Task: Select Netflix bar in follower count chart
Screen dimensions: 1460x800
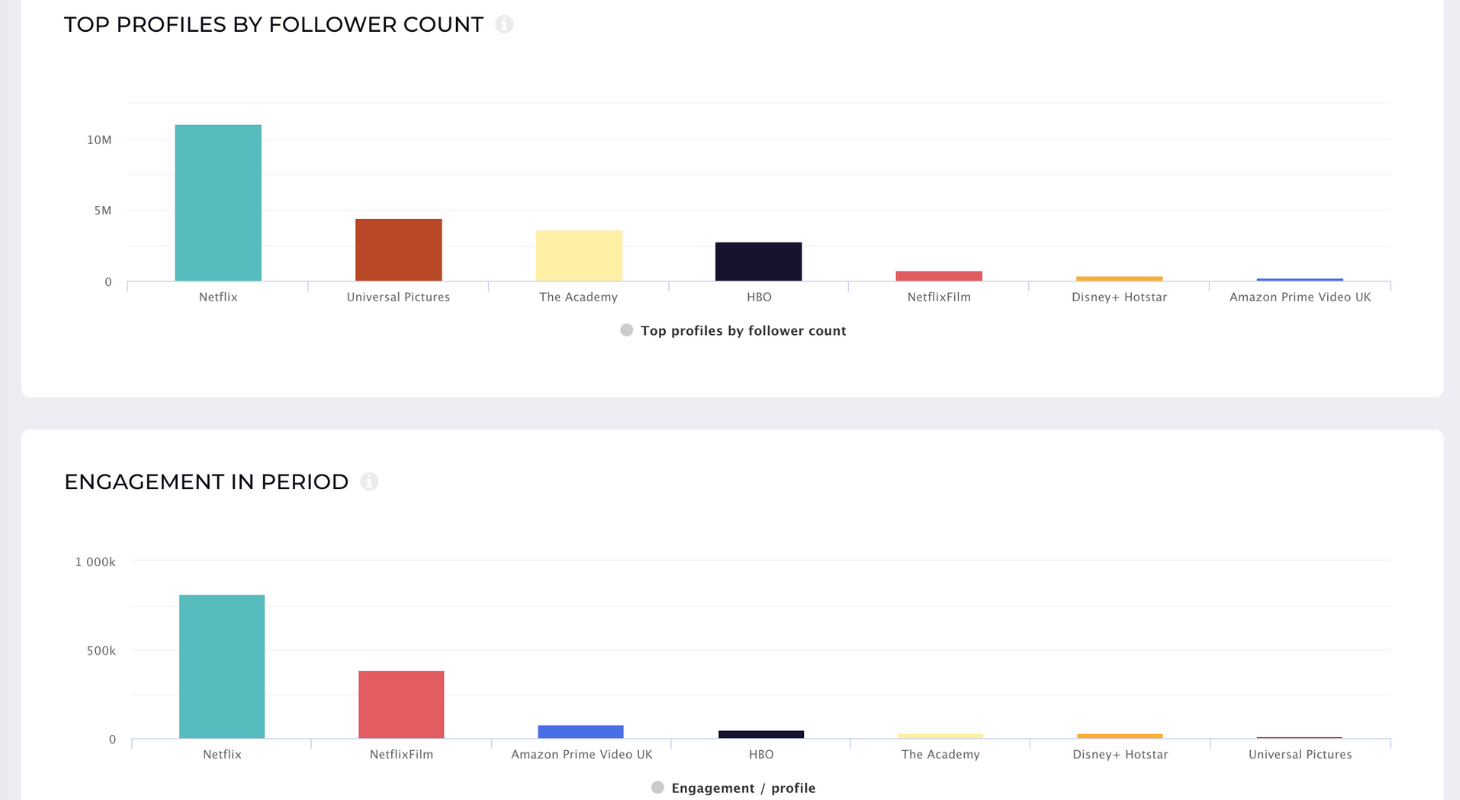Action: [218, 203]
